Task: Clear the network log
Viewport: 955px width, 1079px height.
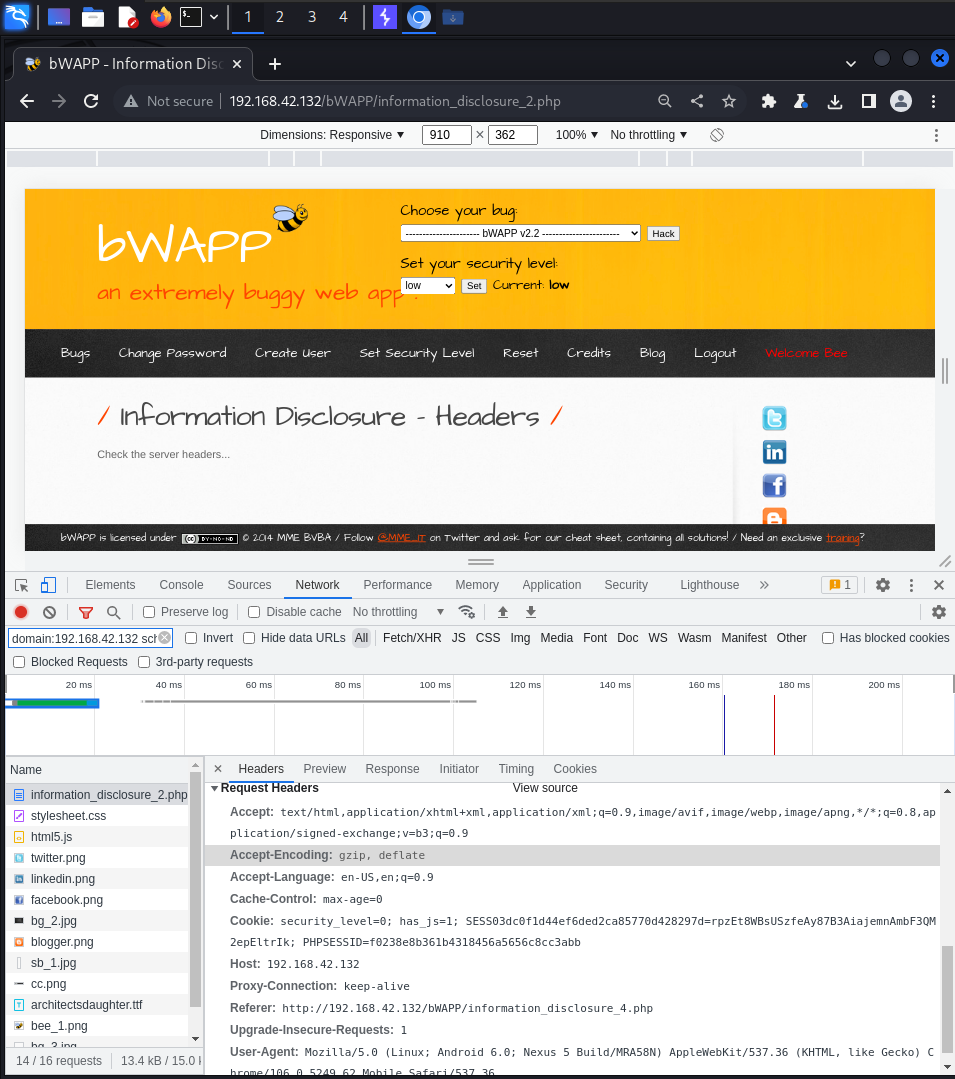Action: pos(49,612)
